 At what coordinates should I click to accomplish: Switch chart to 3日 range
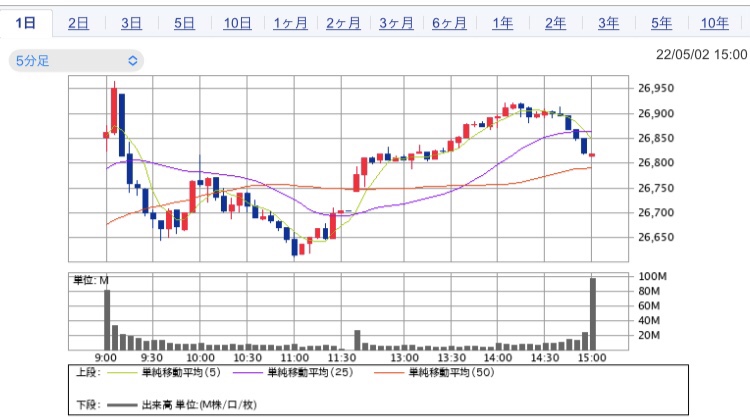[131, 23]
